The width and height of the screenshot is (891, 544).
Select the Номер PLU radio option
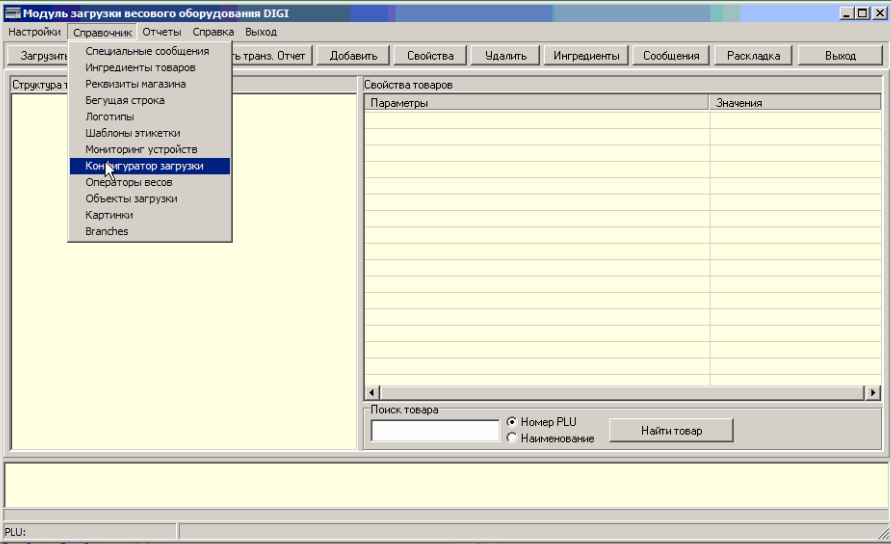(542, 422)
